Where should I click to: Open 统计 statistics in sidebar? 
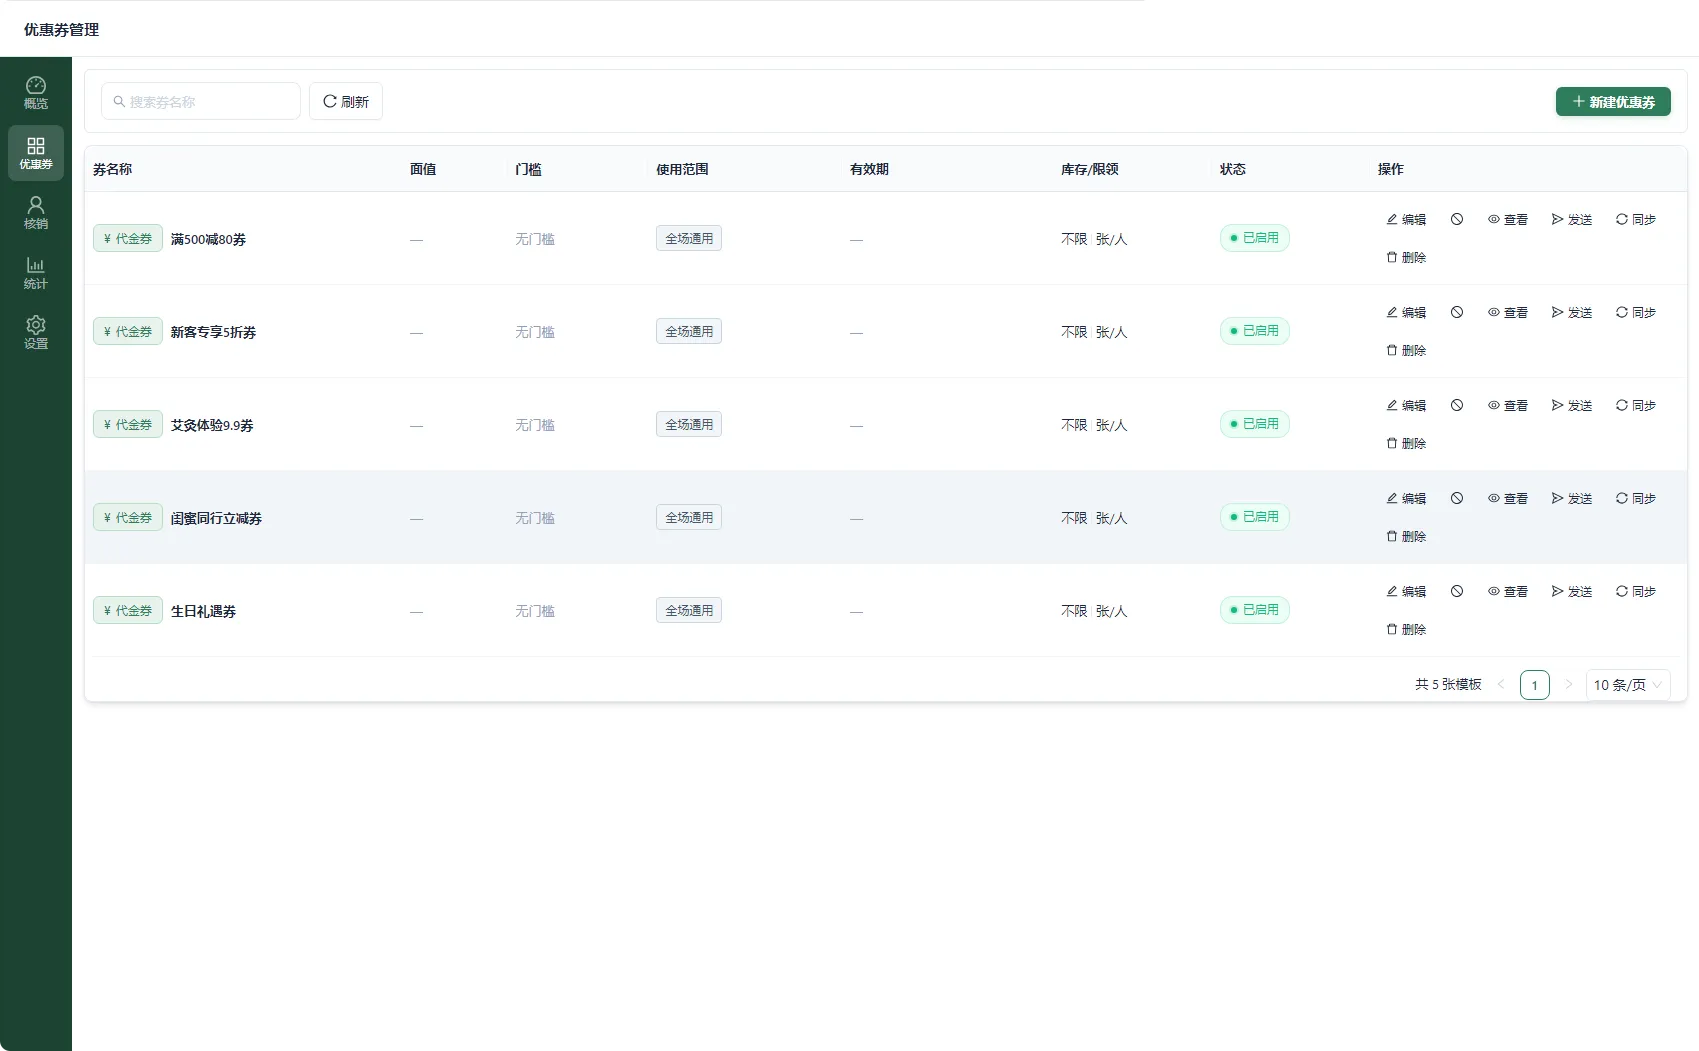[x=36, y=273]
